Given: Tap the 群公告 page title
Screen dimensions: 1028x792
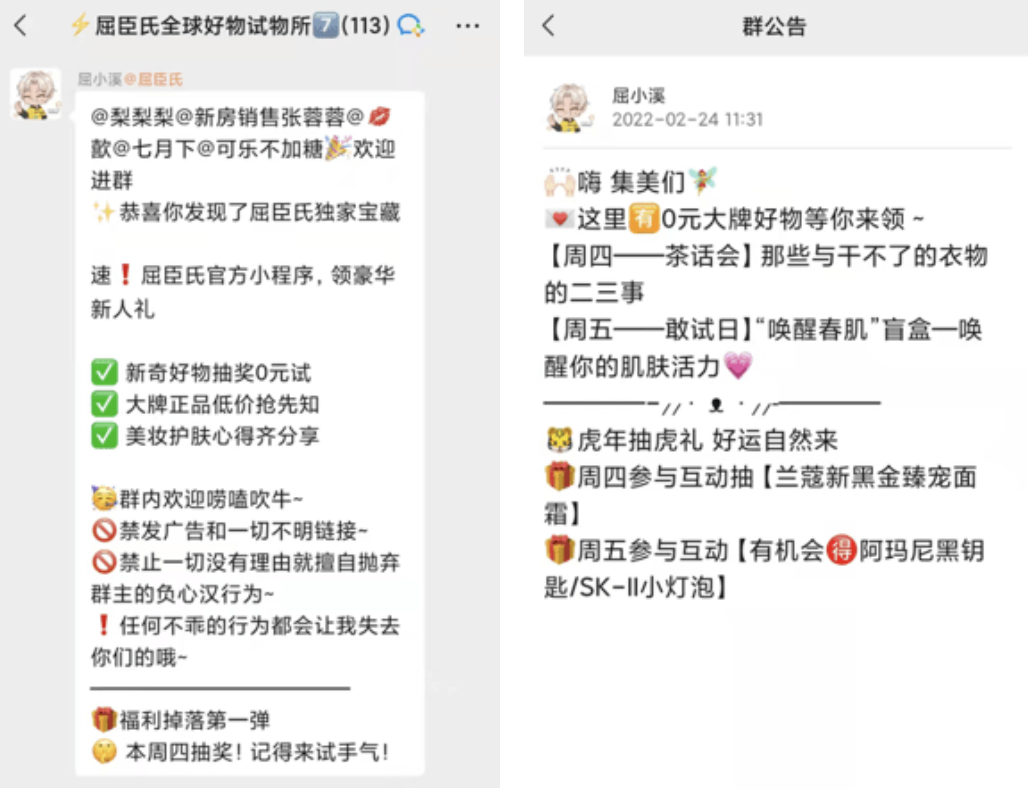Looking at the screenshot, I should [x=774, y=26].
